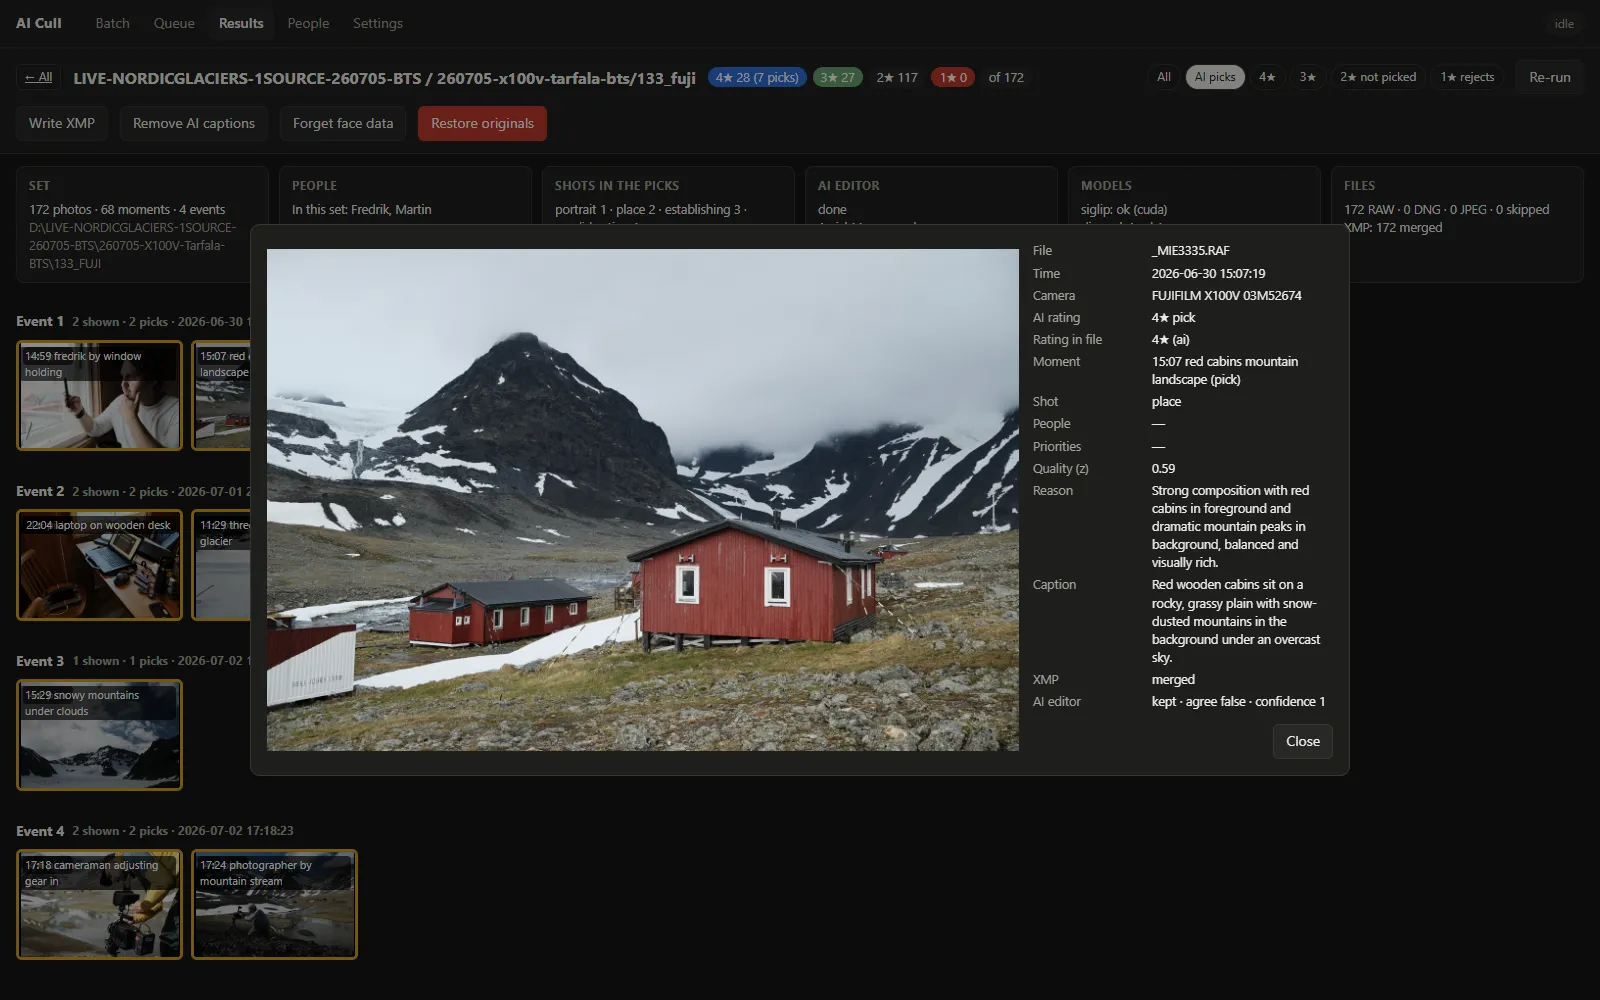Click the Event 3 heading
The width and height of the screenshot is (1600, 1000).
[40, 661]
